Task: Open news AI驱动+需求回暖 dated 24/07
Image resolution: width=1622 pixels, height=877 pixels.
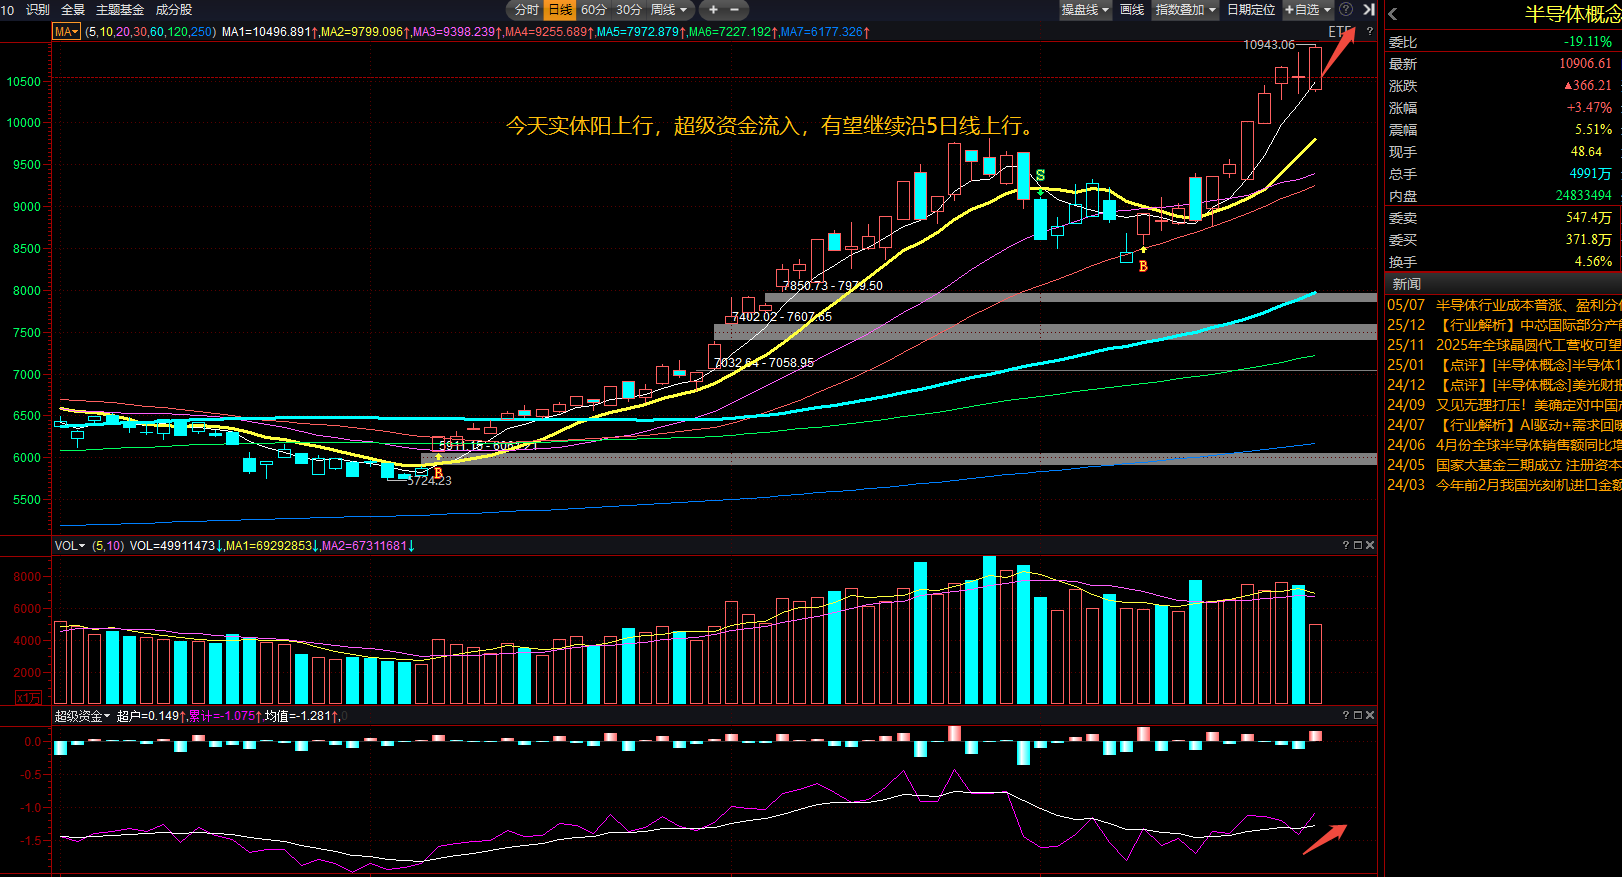Action: [1503, 425]
